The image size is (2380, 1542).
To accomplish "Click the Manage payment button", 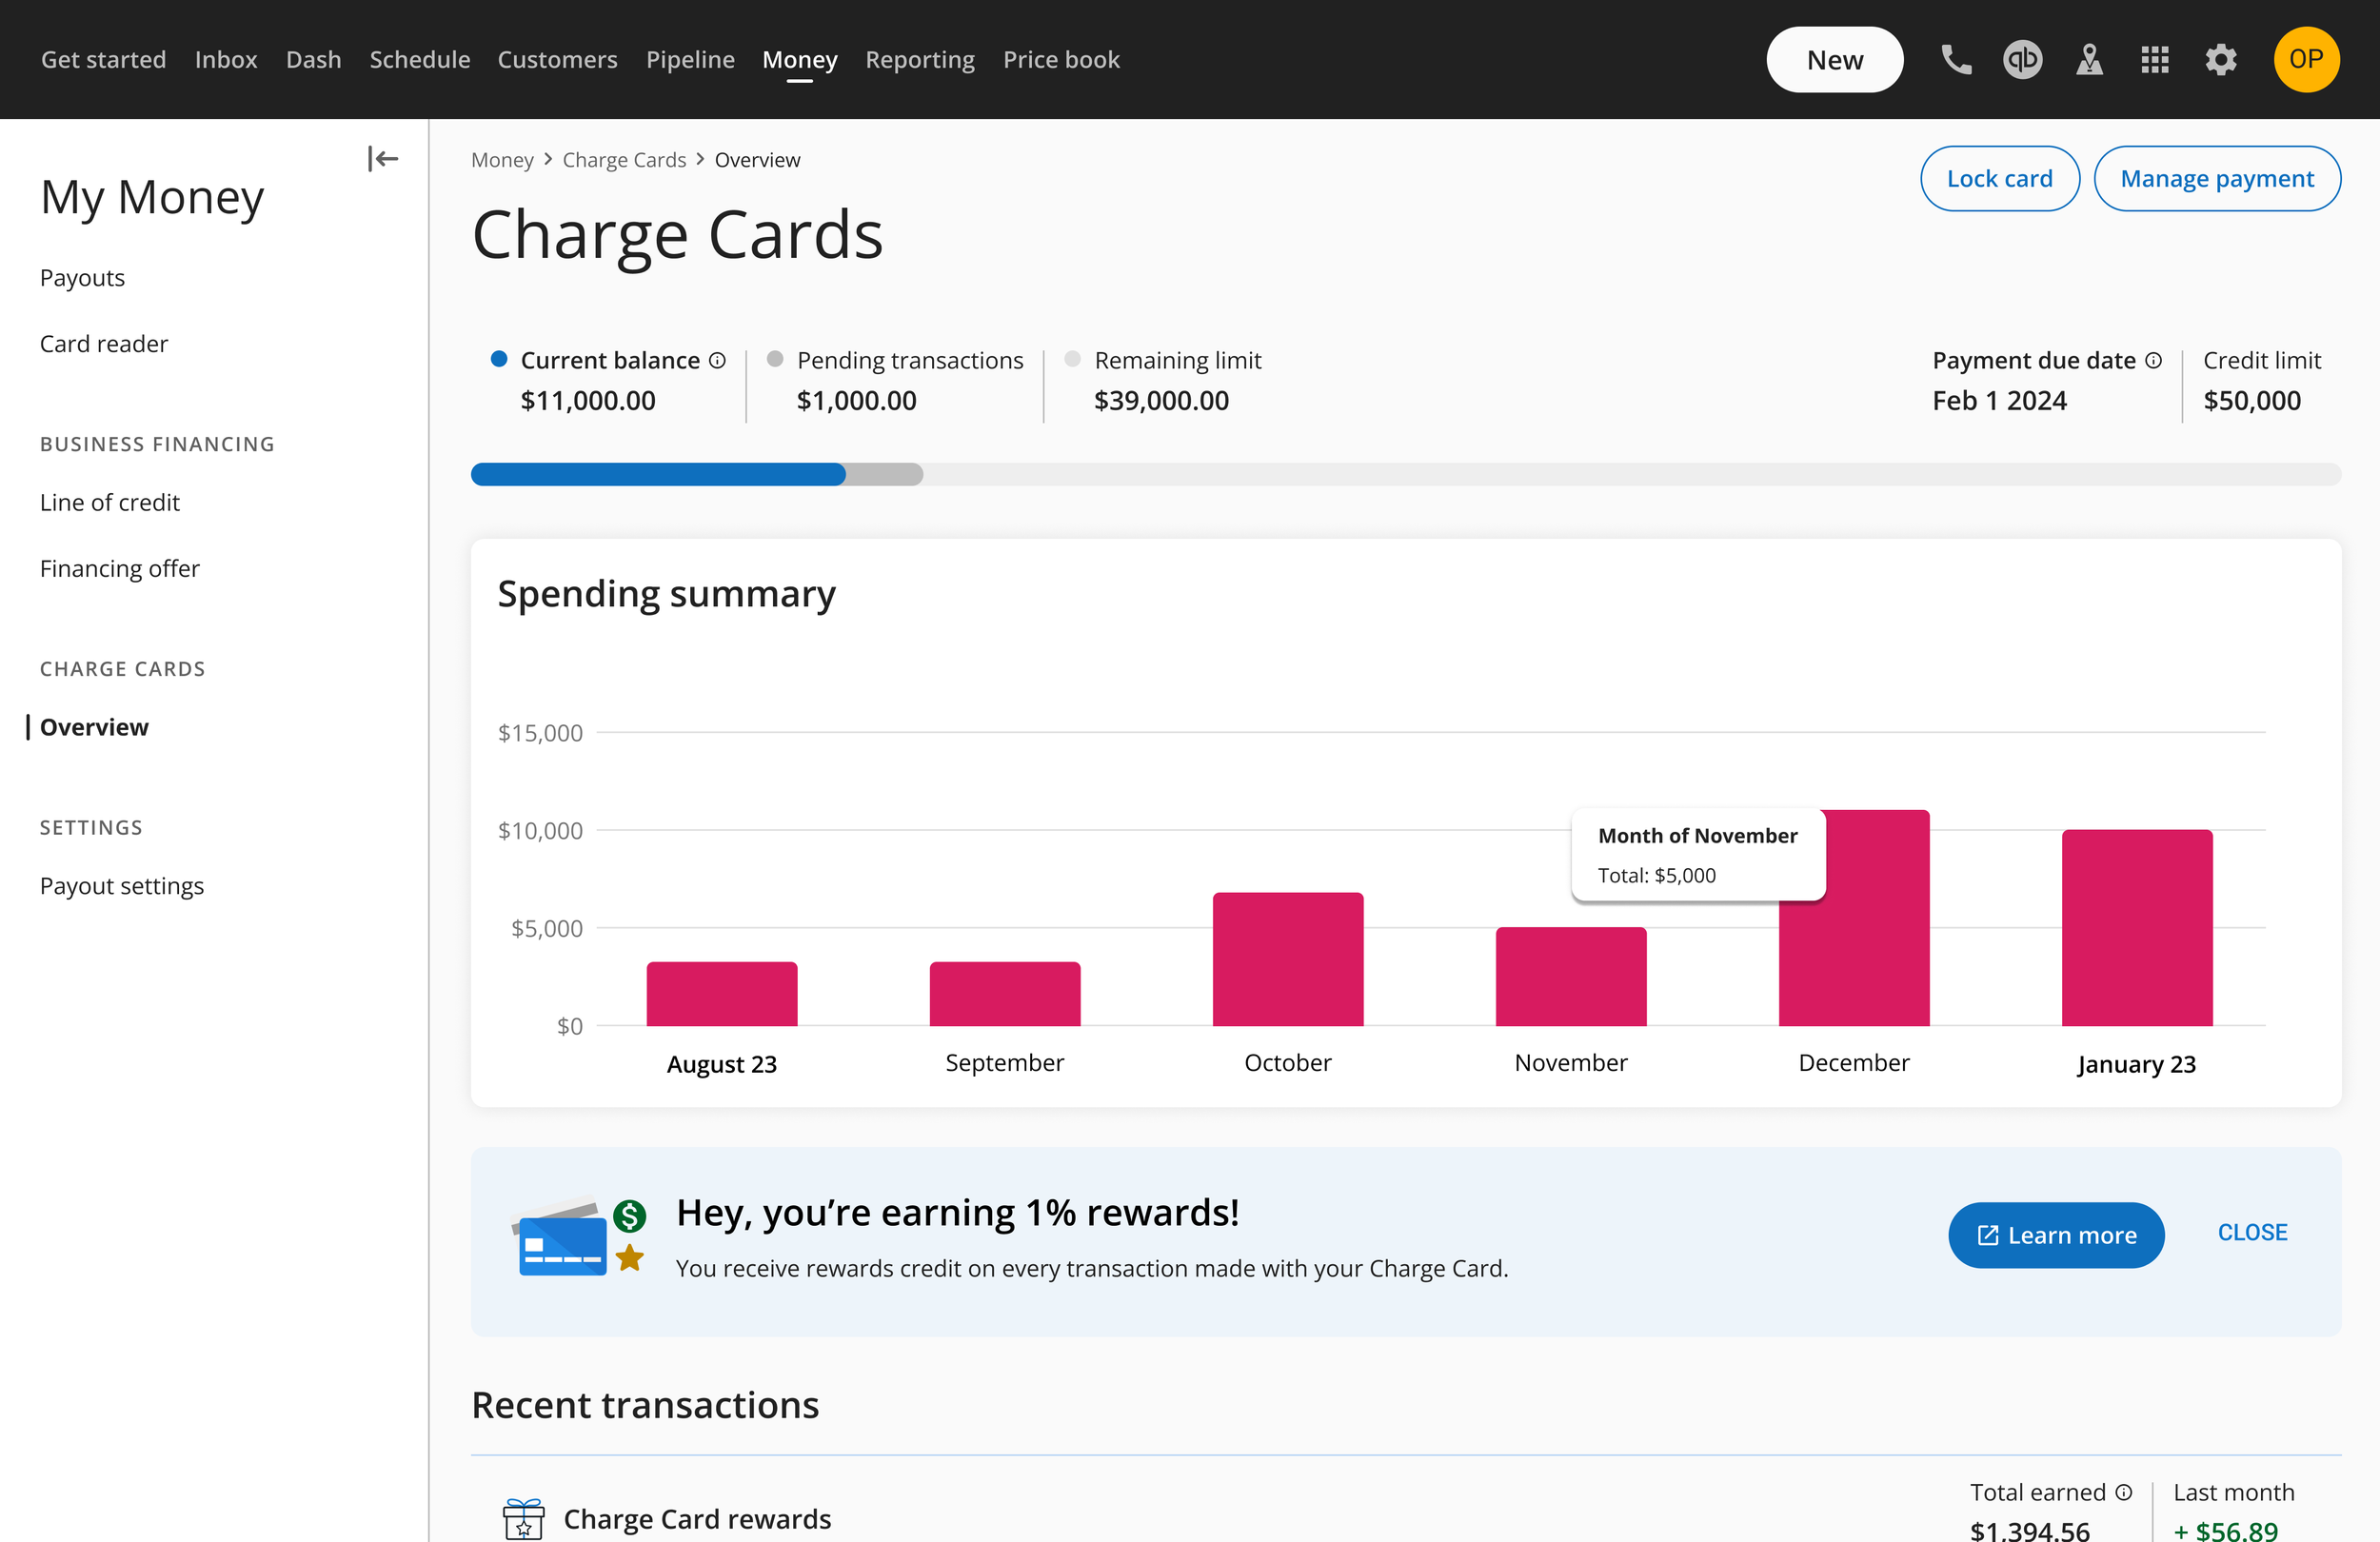I will pyautogui.click(x=2217, y=179).
